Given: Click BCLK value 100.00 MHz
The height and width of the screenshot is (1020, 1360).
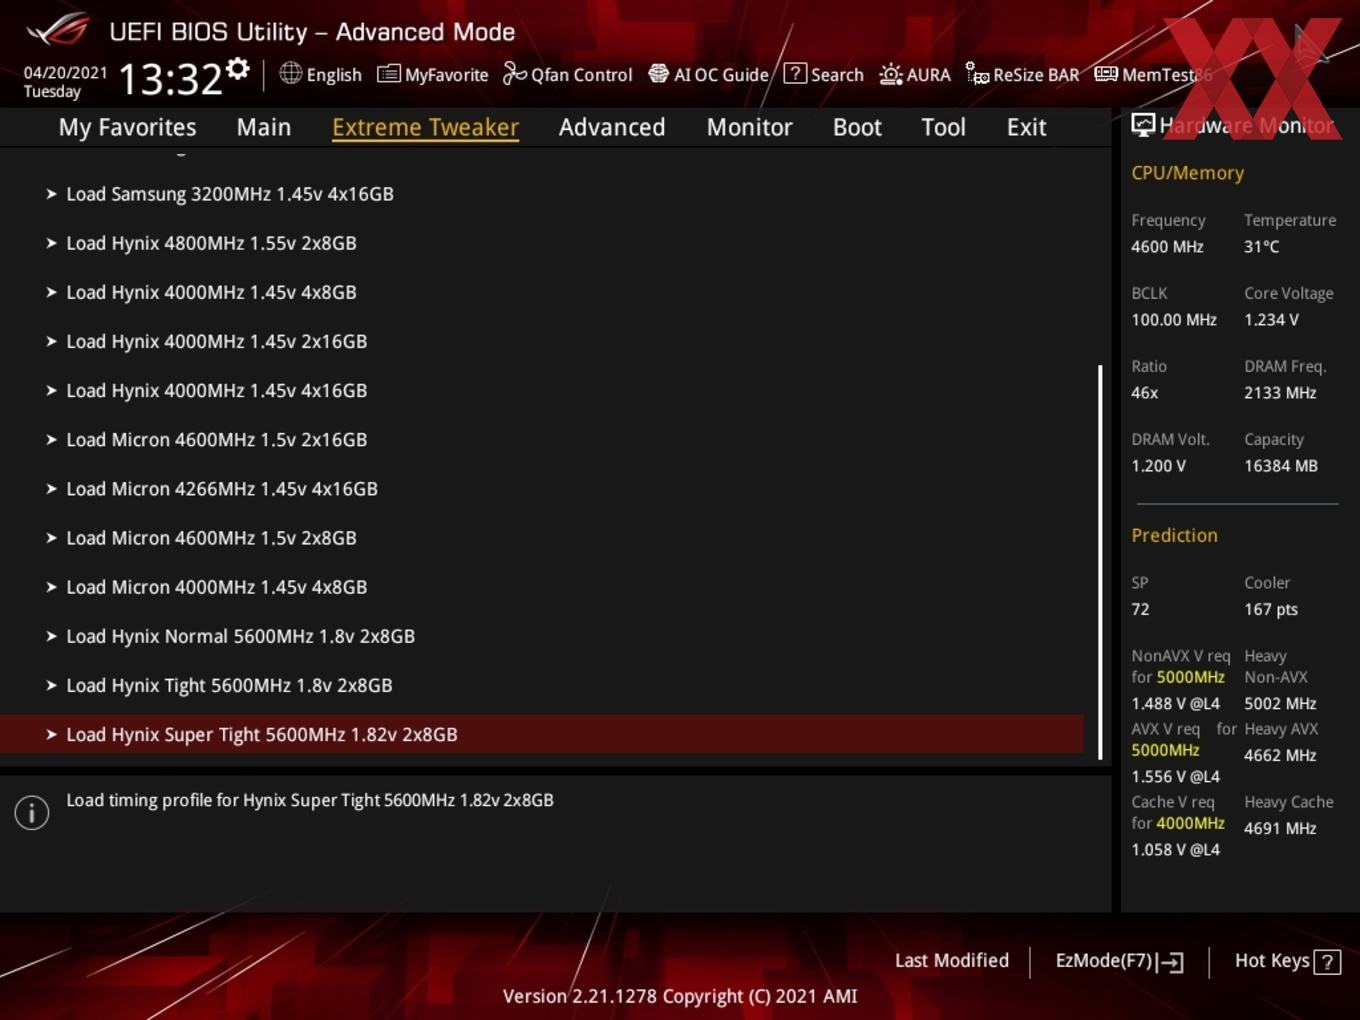Looking at the screenshot, I should click(x=1174, y=319).
